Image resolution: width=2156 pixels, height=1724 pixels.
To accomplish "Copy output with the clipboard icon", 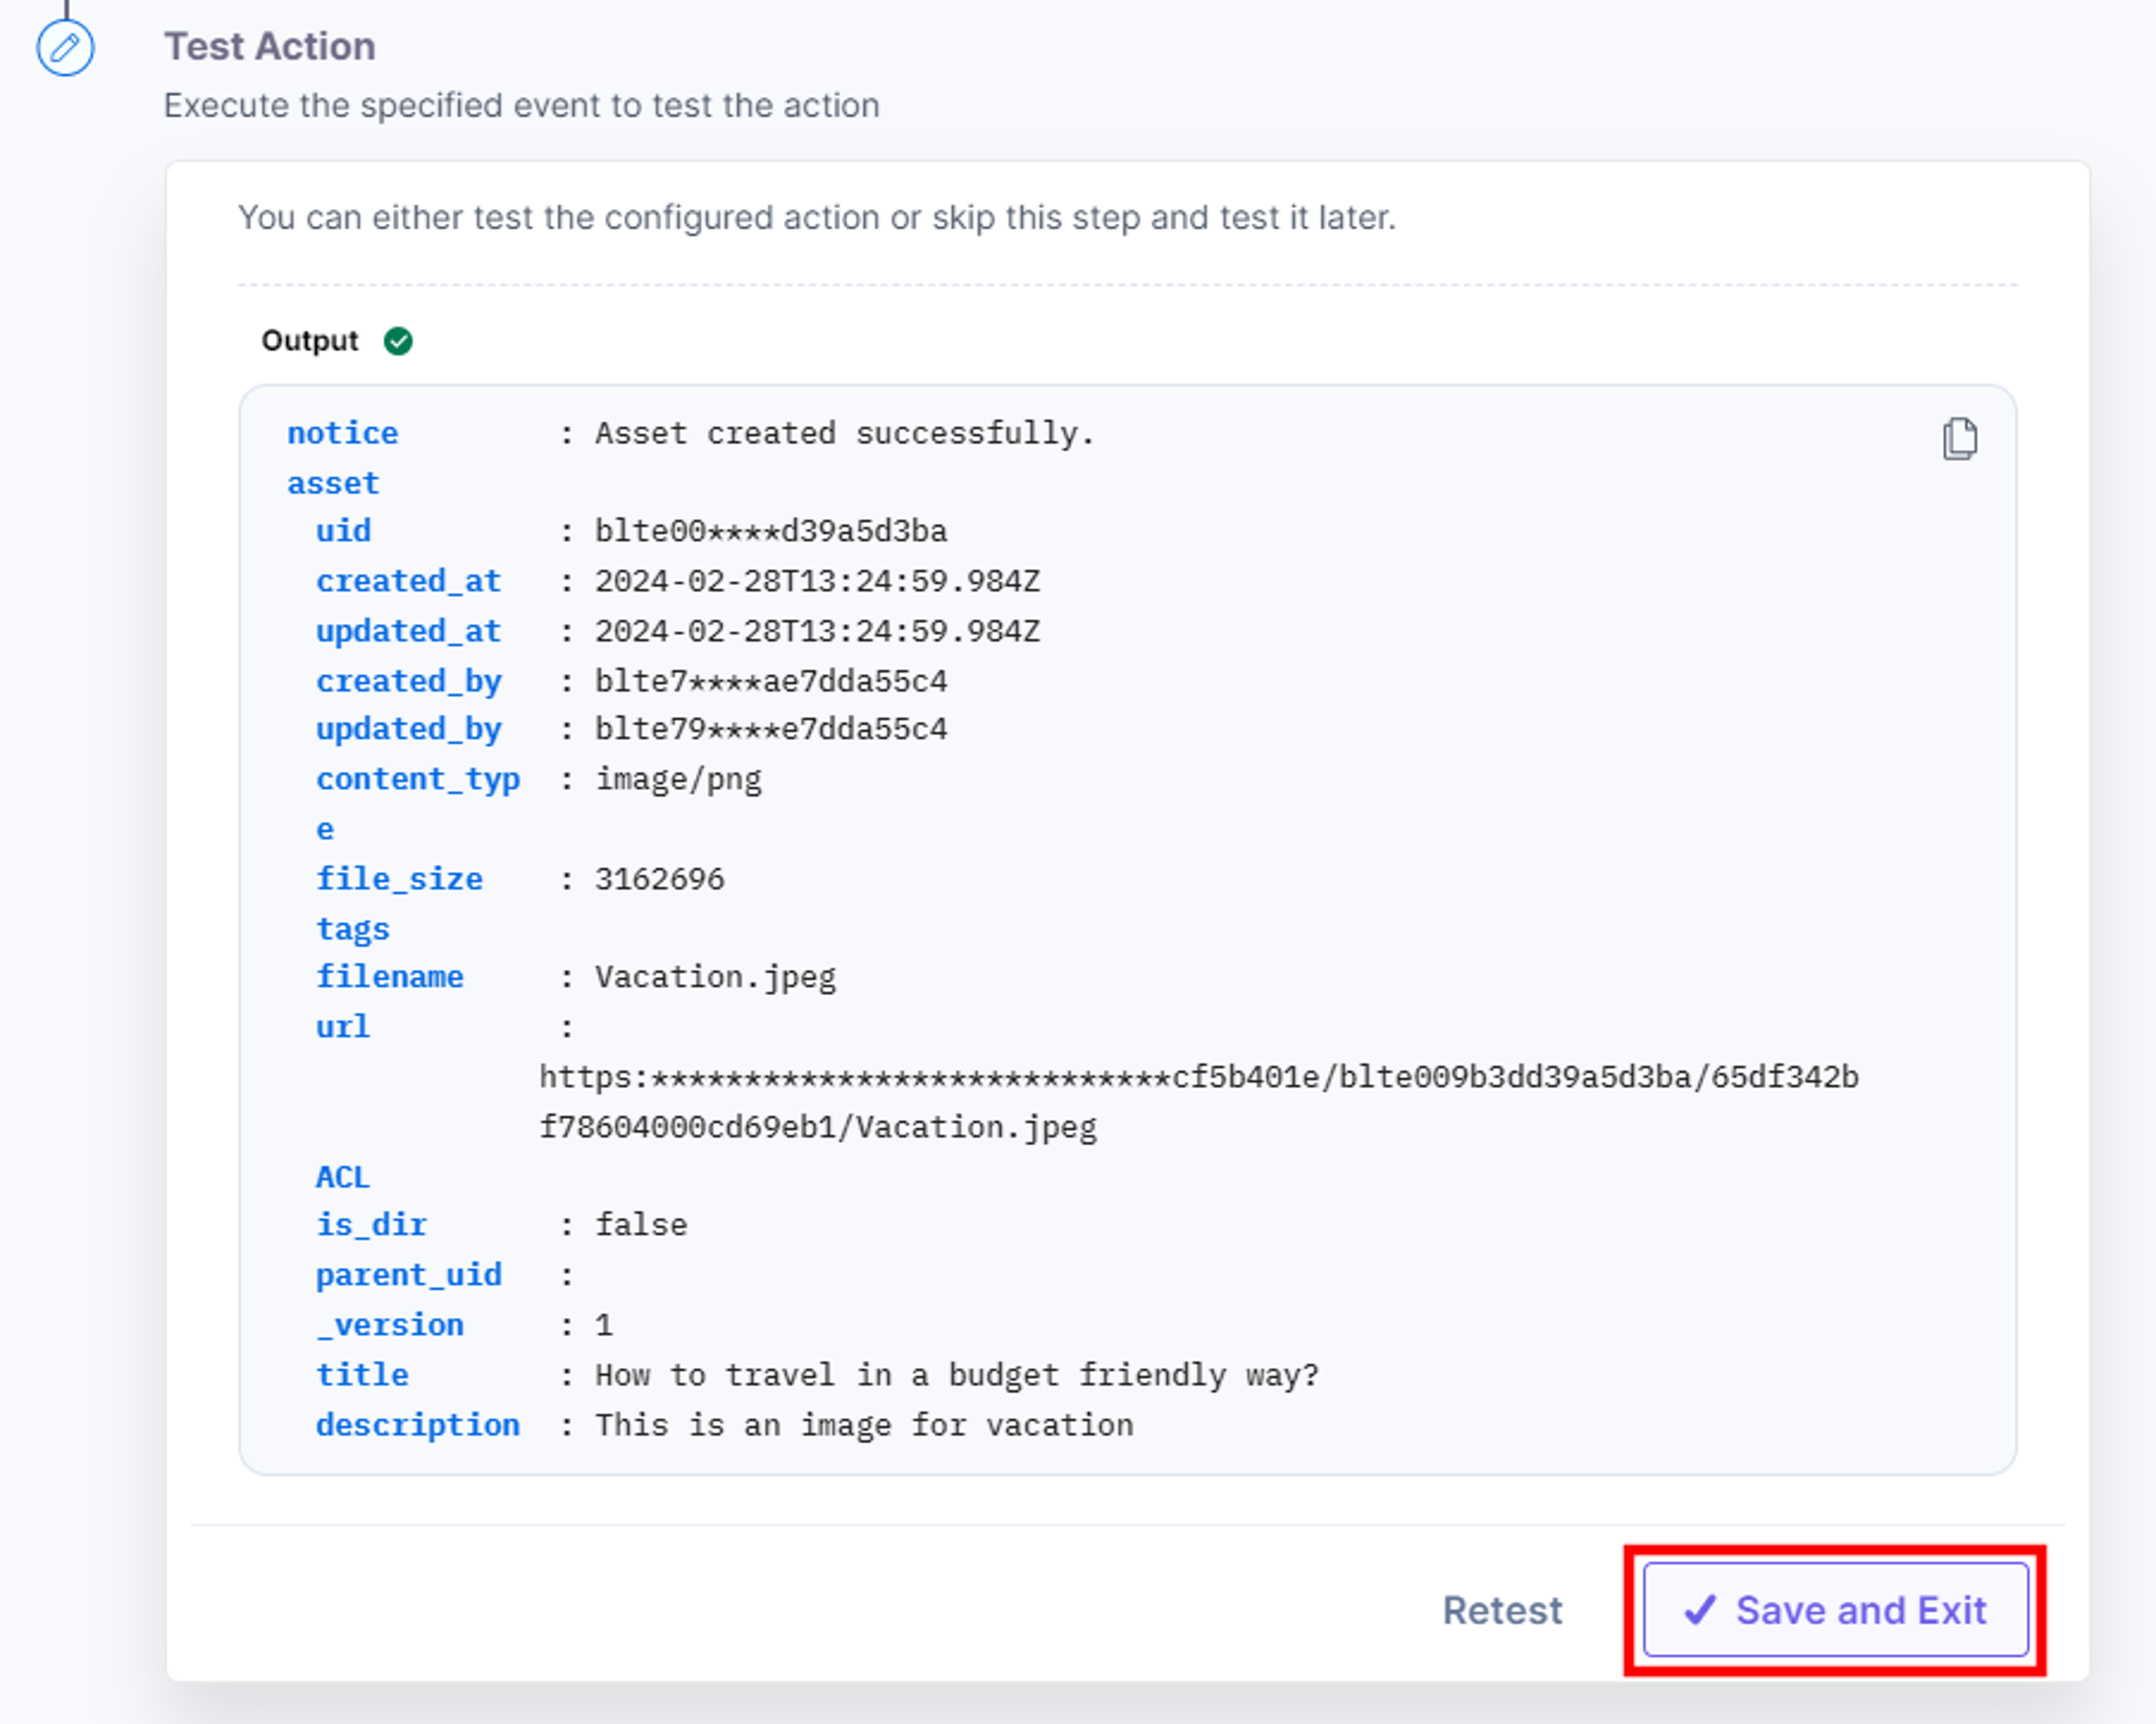I will point(1959,439).
